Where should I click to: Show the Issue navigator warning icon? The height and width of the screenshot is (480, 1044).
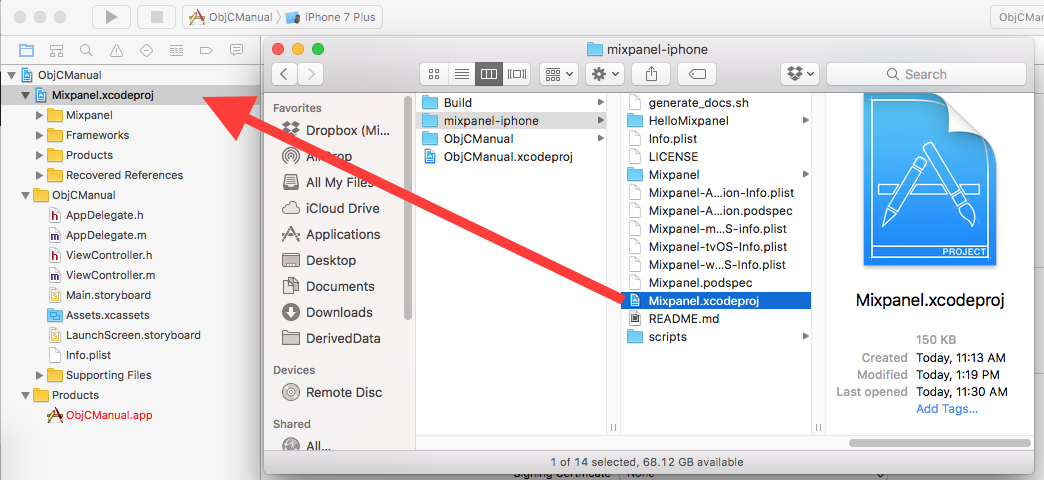coord(117,50)
